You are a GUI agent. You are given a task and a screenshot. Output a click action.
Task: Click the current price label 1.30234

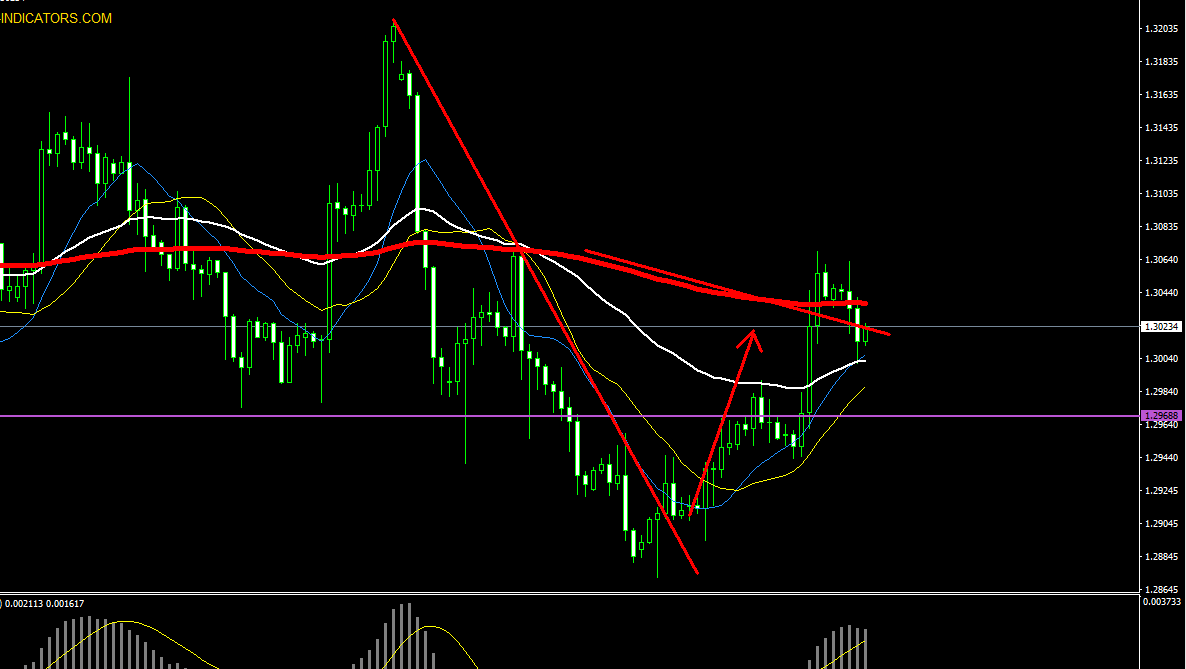point(1161,327)
